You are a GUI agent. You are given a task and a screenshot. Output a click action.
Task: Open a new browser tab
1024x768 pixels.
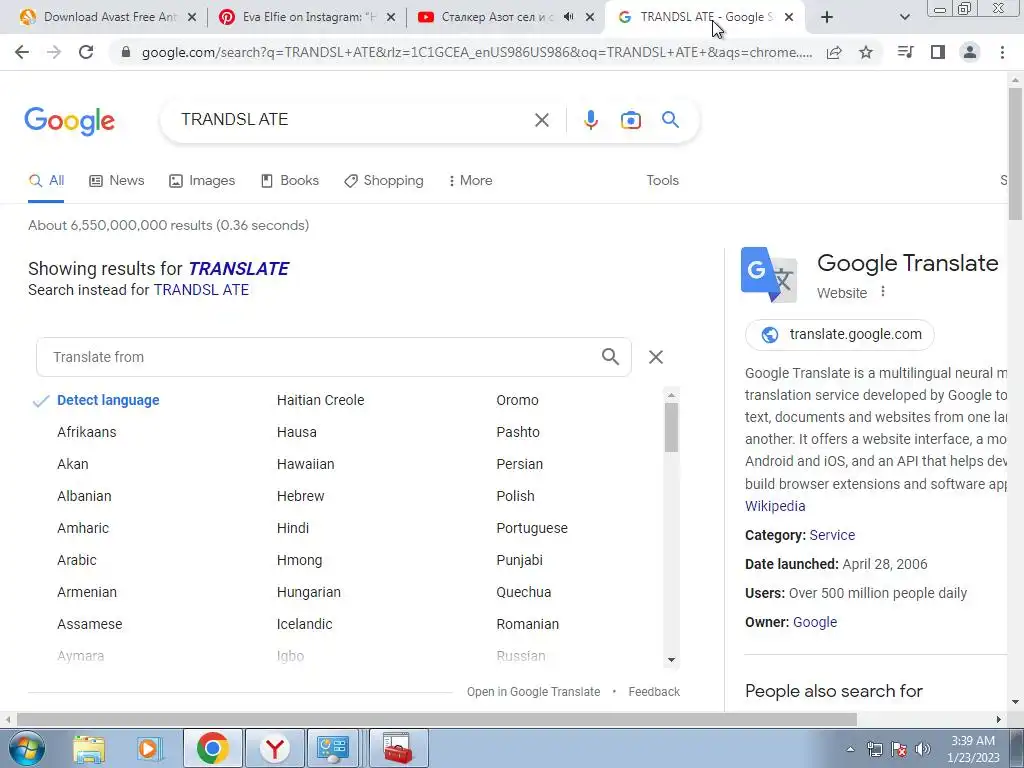point(827,18)
